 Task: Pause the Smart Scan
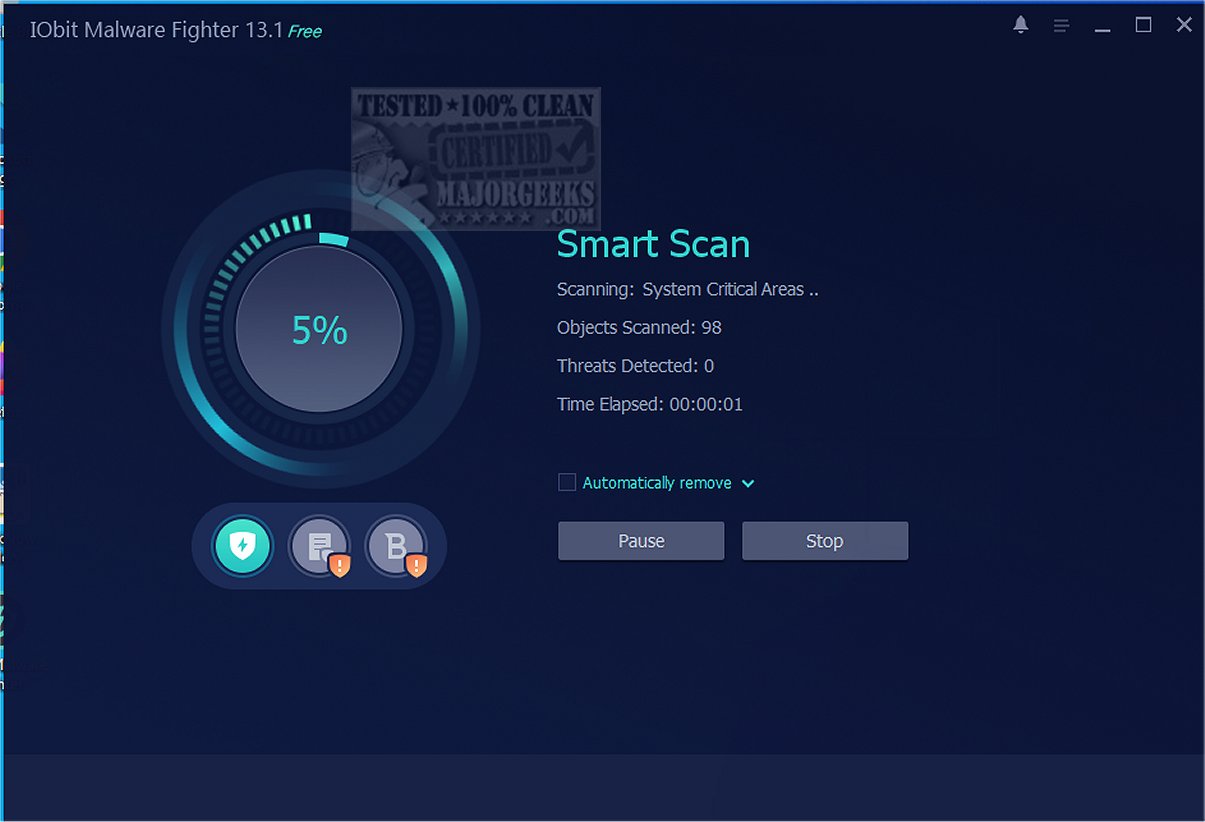(641, 541)
